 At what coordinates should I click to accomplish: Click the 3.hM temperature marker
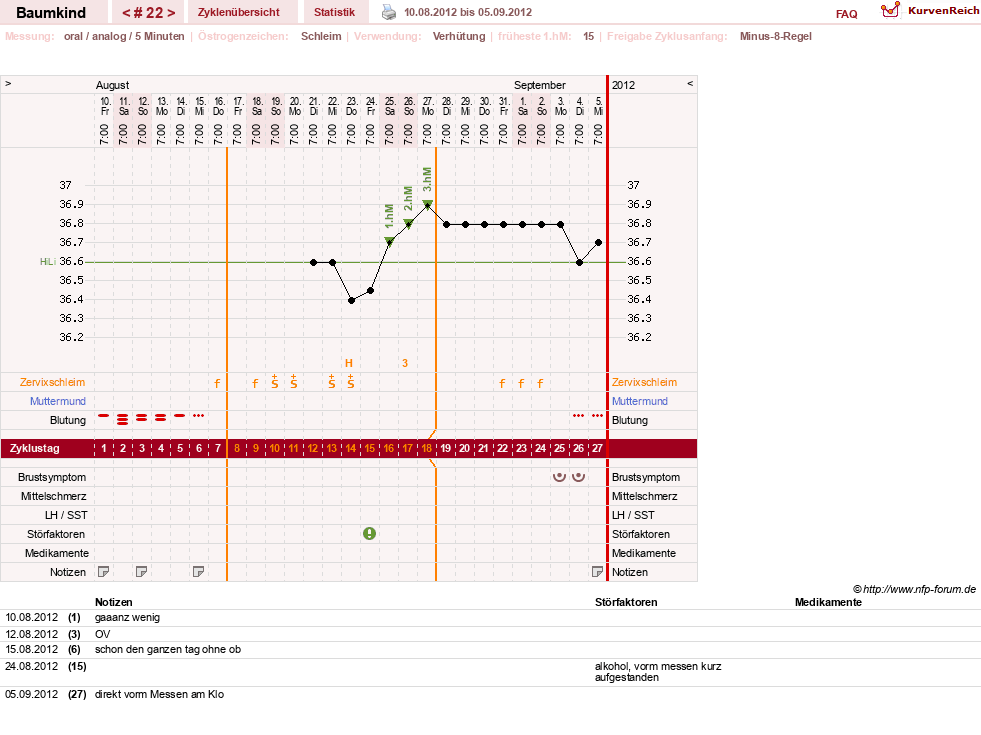(427, 204)
